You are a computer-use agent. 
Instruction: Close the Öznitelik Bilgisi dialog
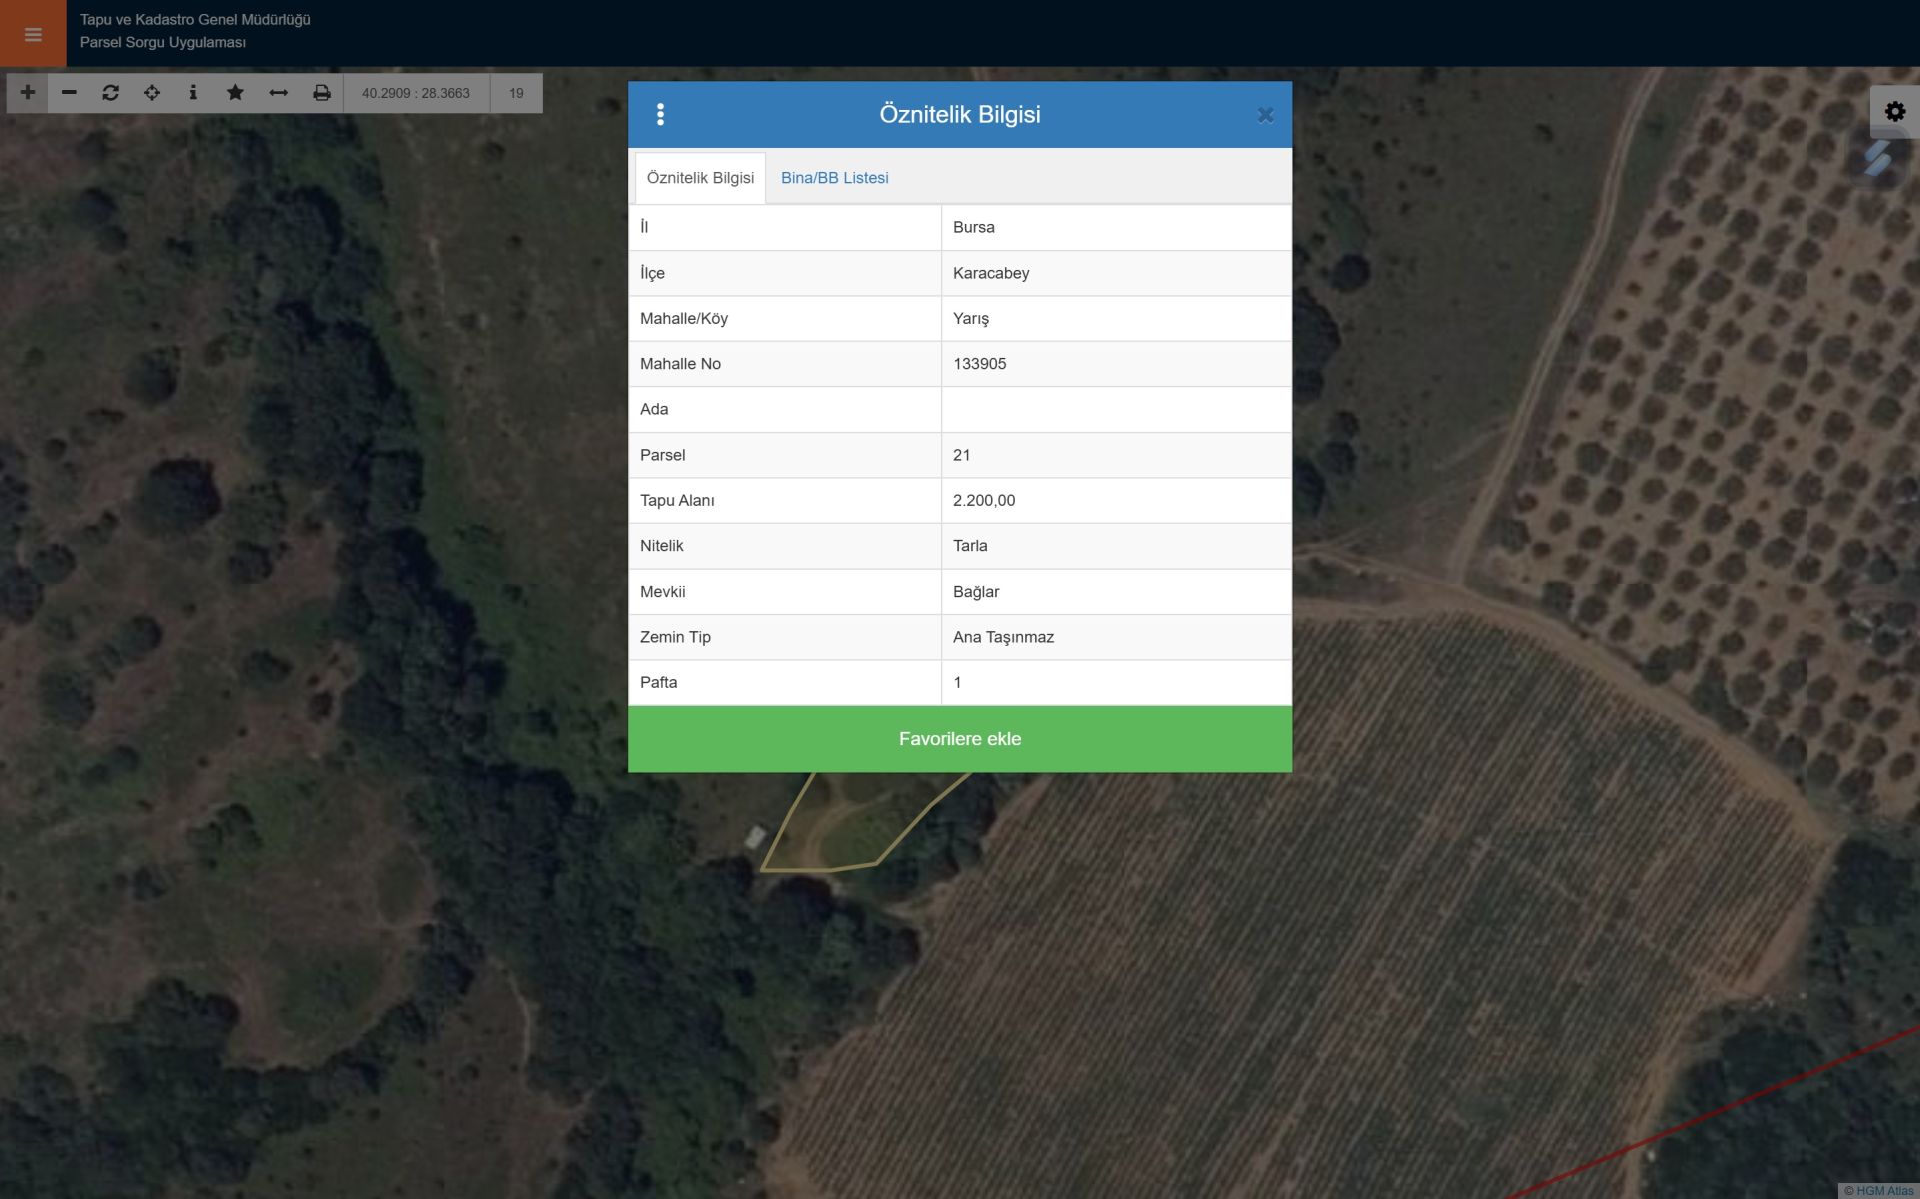point(1265,115)
